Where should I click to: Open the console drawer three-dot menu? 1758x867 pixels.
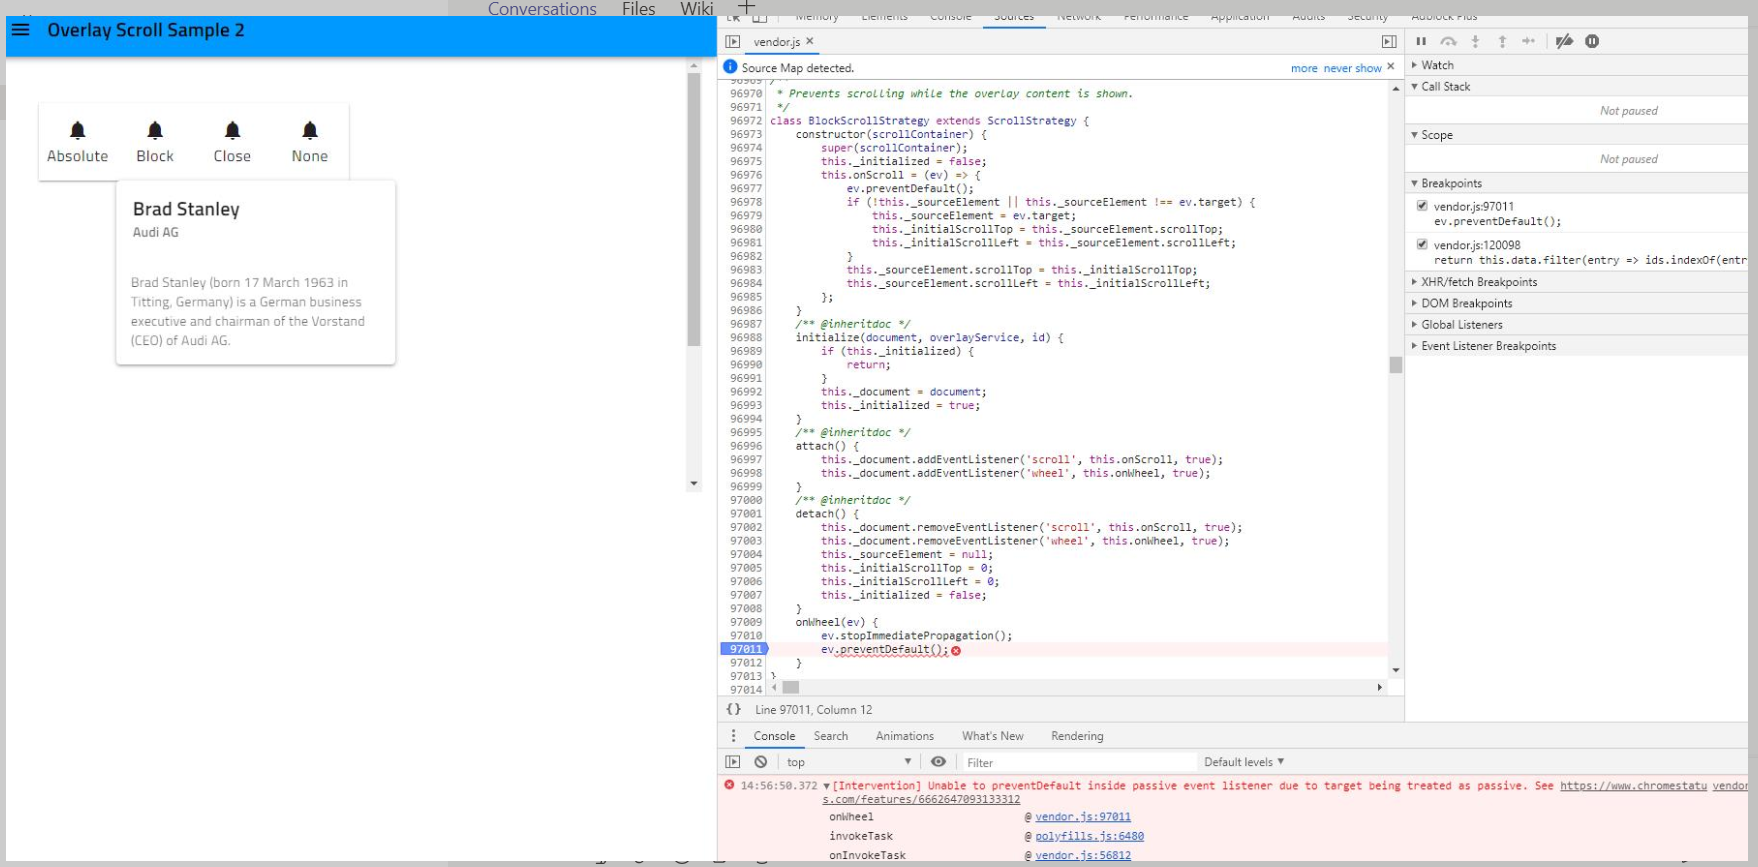click(x=733, y=736)
